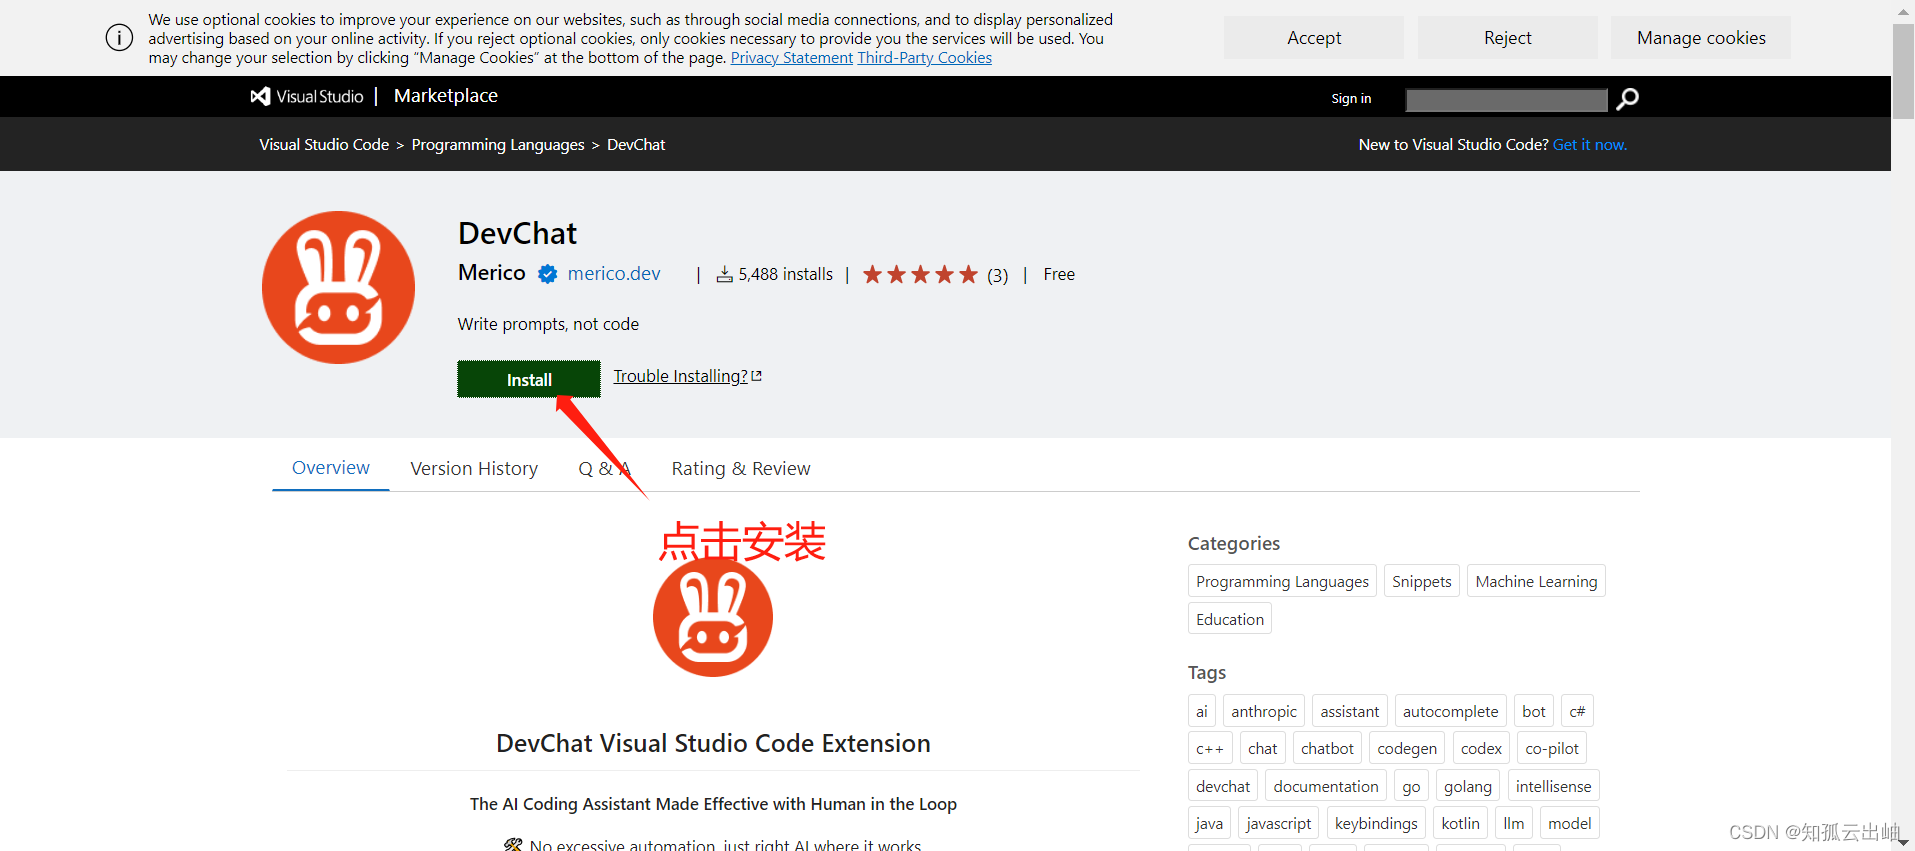Click the 'assistant' tag
This screenshot has height=851, width=1915.
[1349, 711]
